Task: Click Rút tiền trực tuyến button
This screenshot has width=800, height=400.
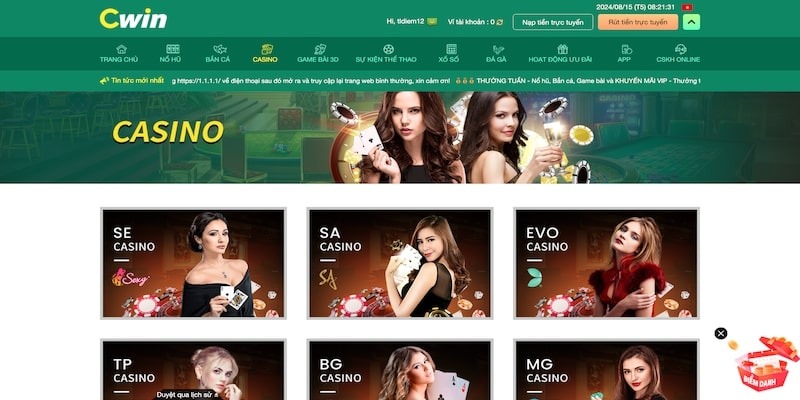Action: (638, 22)
